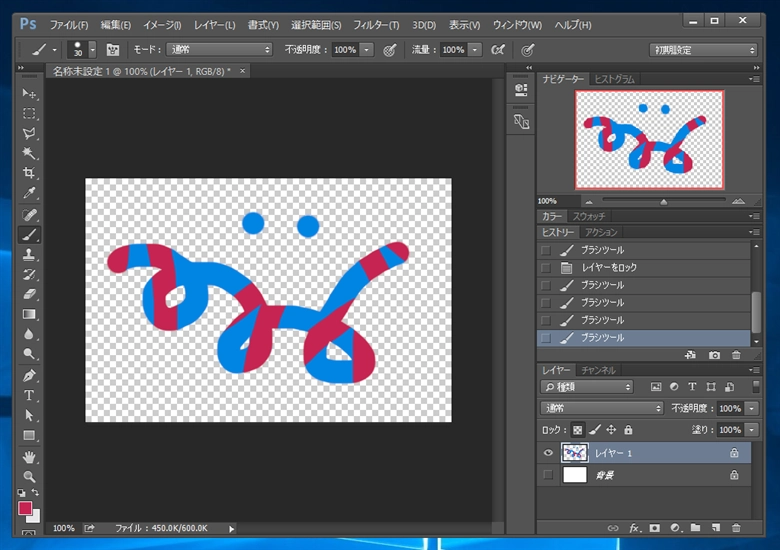Select the Hand tool
This screenshot has width=780, height=550.
29,457
